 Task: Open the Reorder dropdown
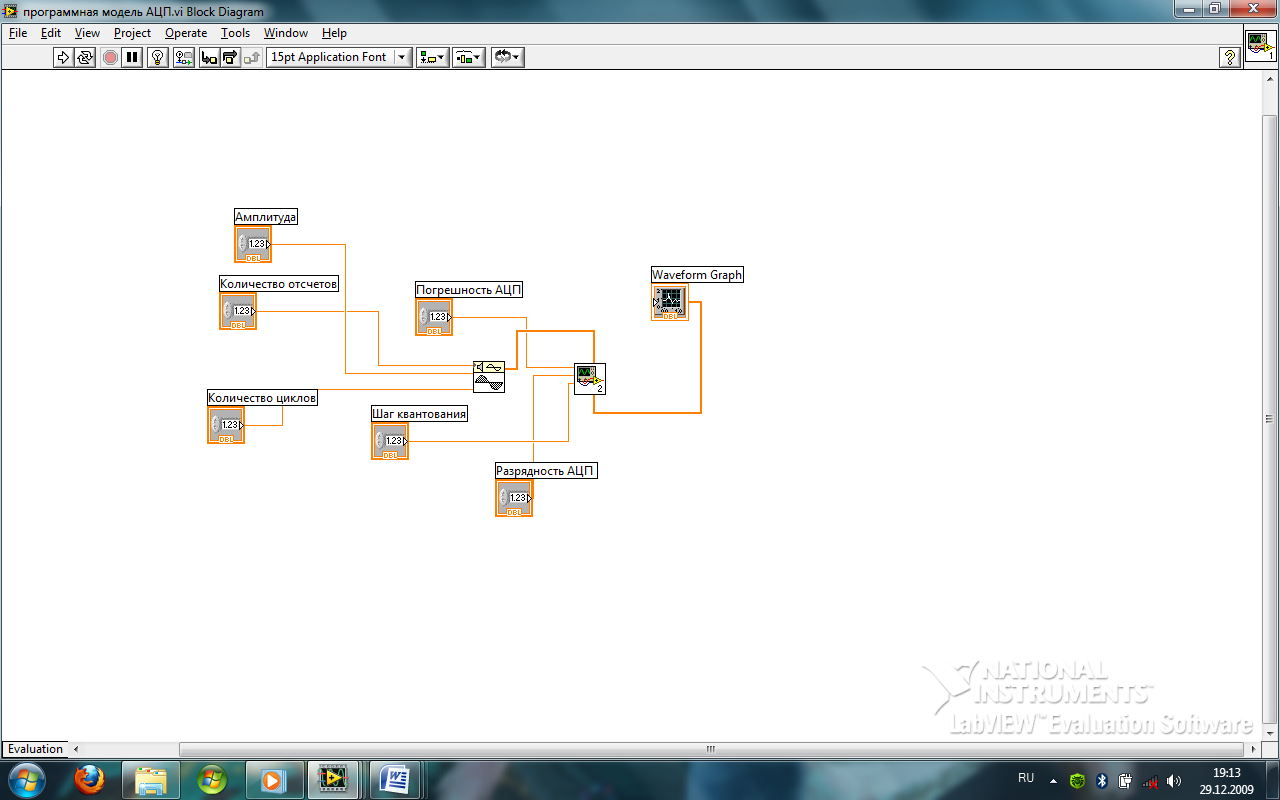point(507,57)
